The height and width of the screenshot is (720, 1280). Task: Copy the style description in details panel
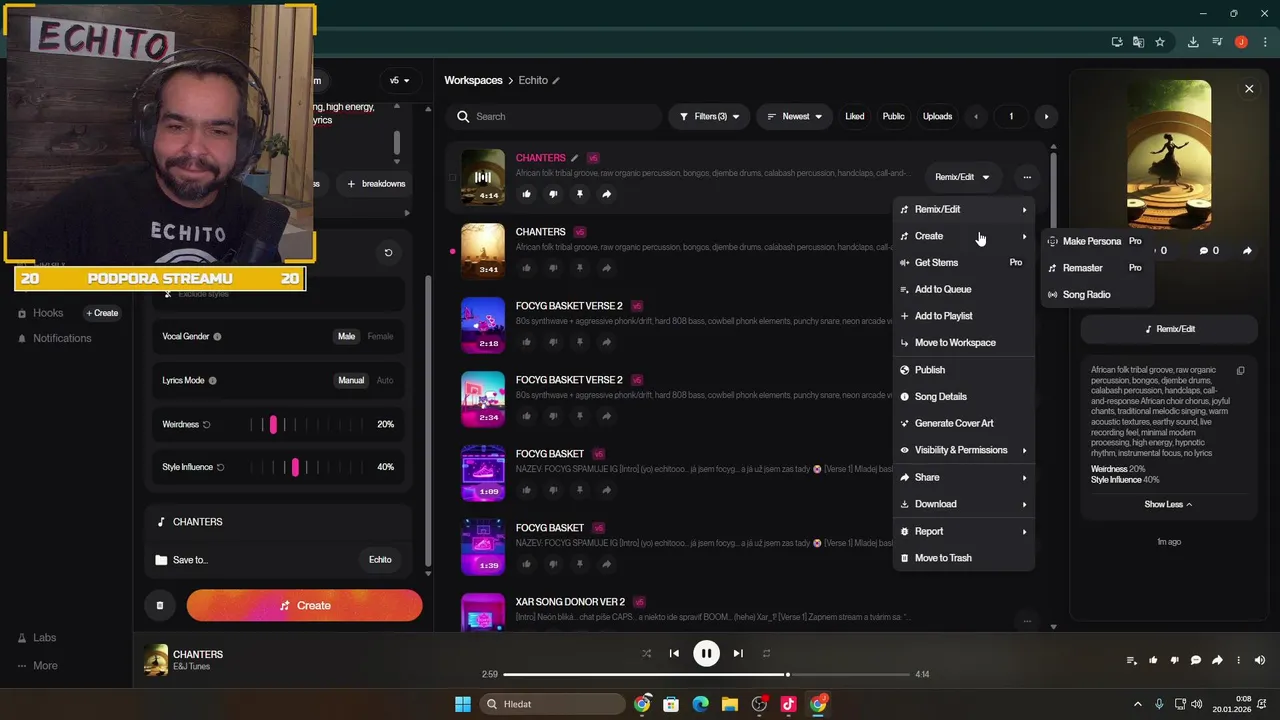pos(1241,371)
